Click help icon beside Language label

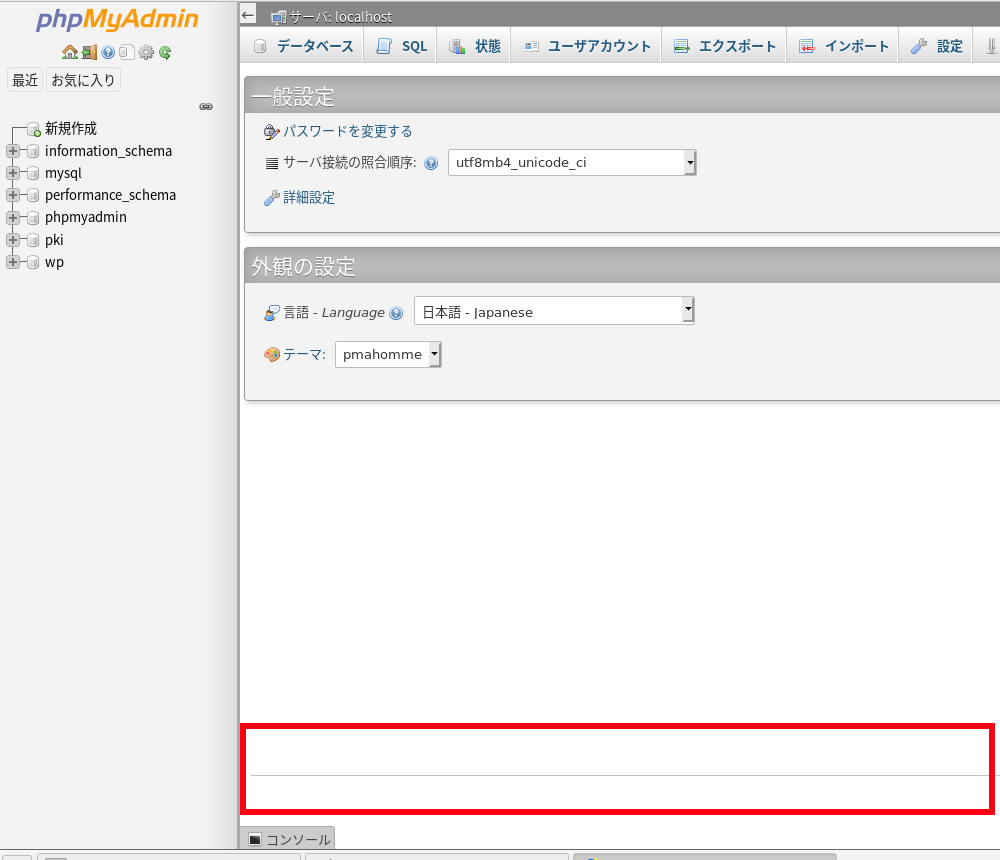(x=396, y=313)
